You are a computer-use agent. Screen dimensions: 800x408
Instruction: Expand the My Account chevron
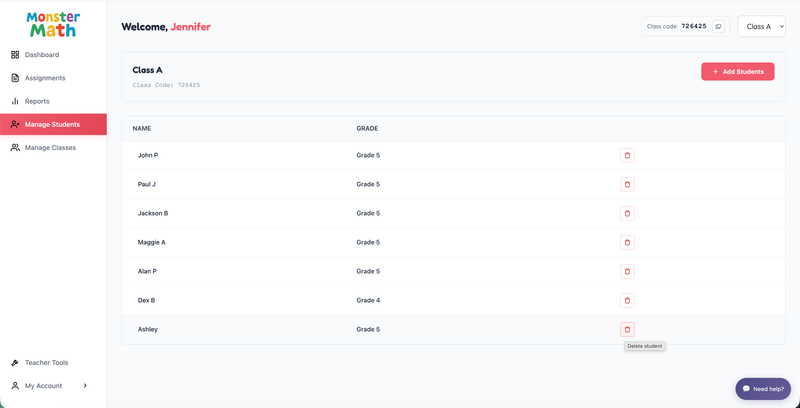(x=85, y=386)
